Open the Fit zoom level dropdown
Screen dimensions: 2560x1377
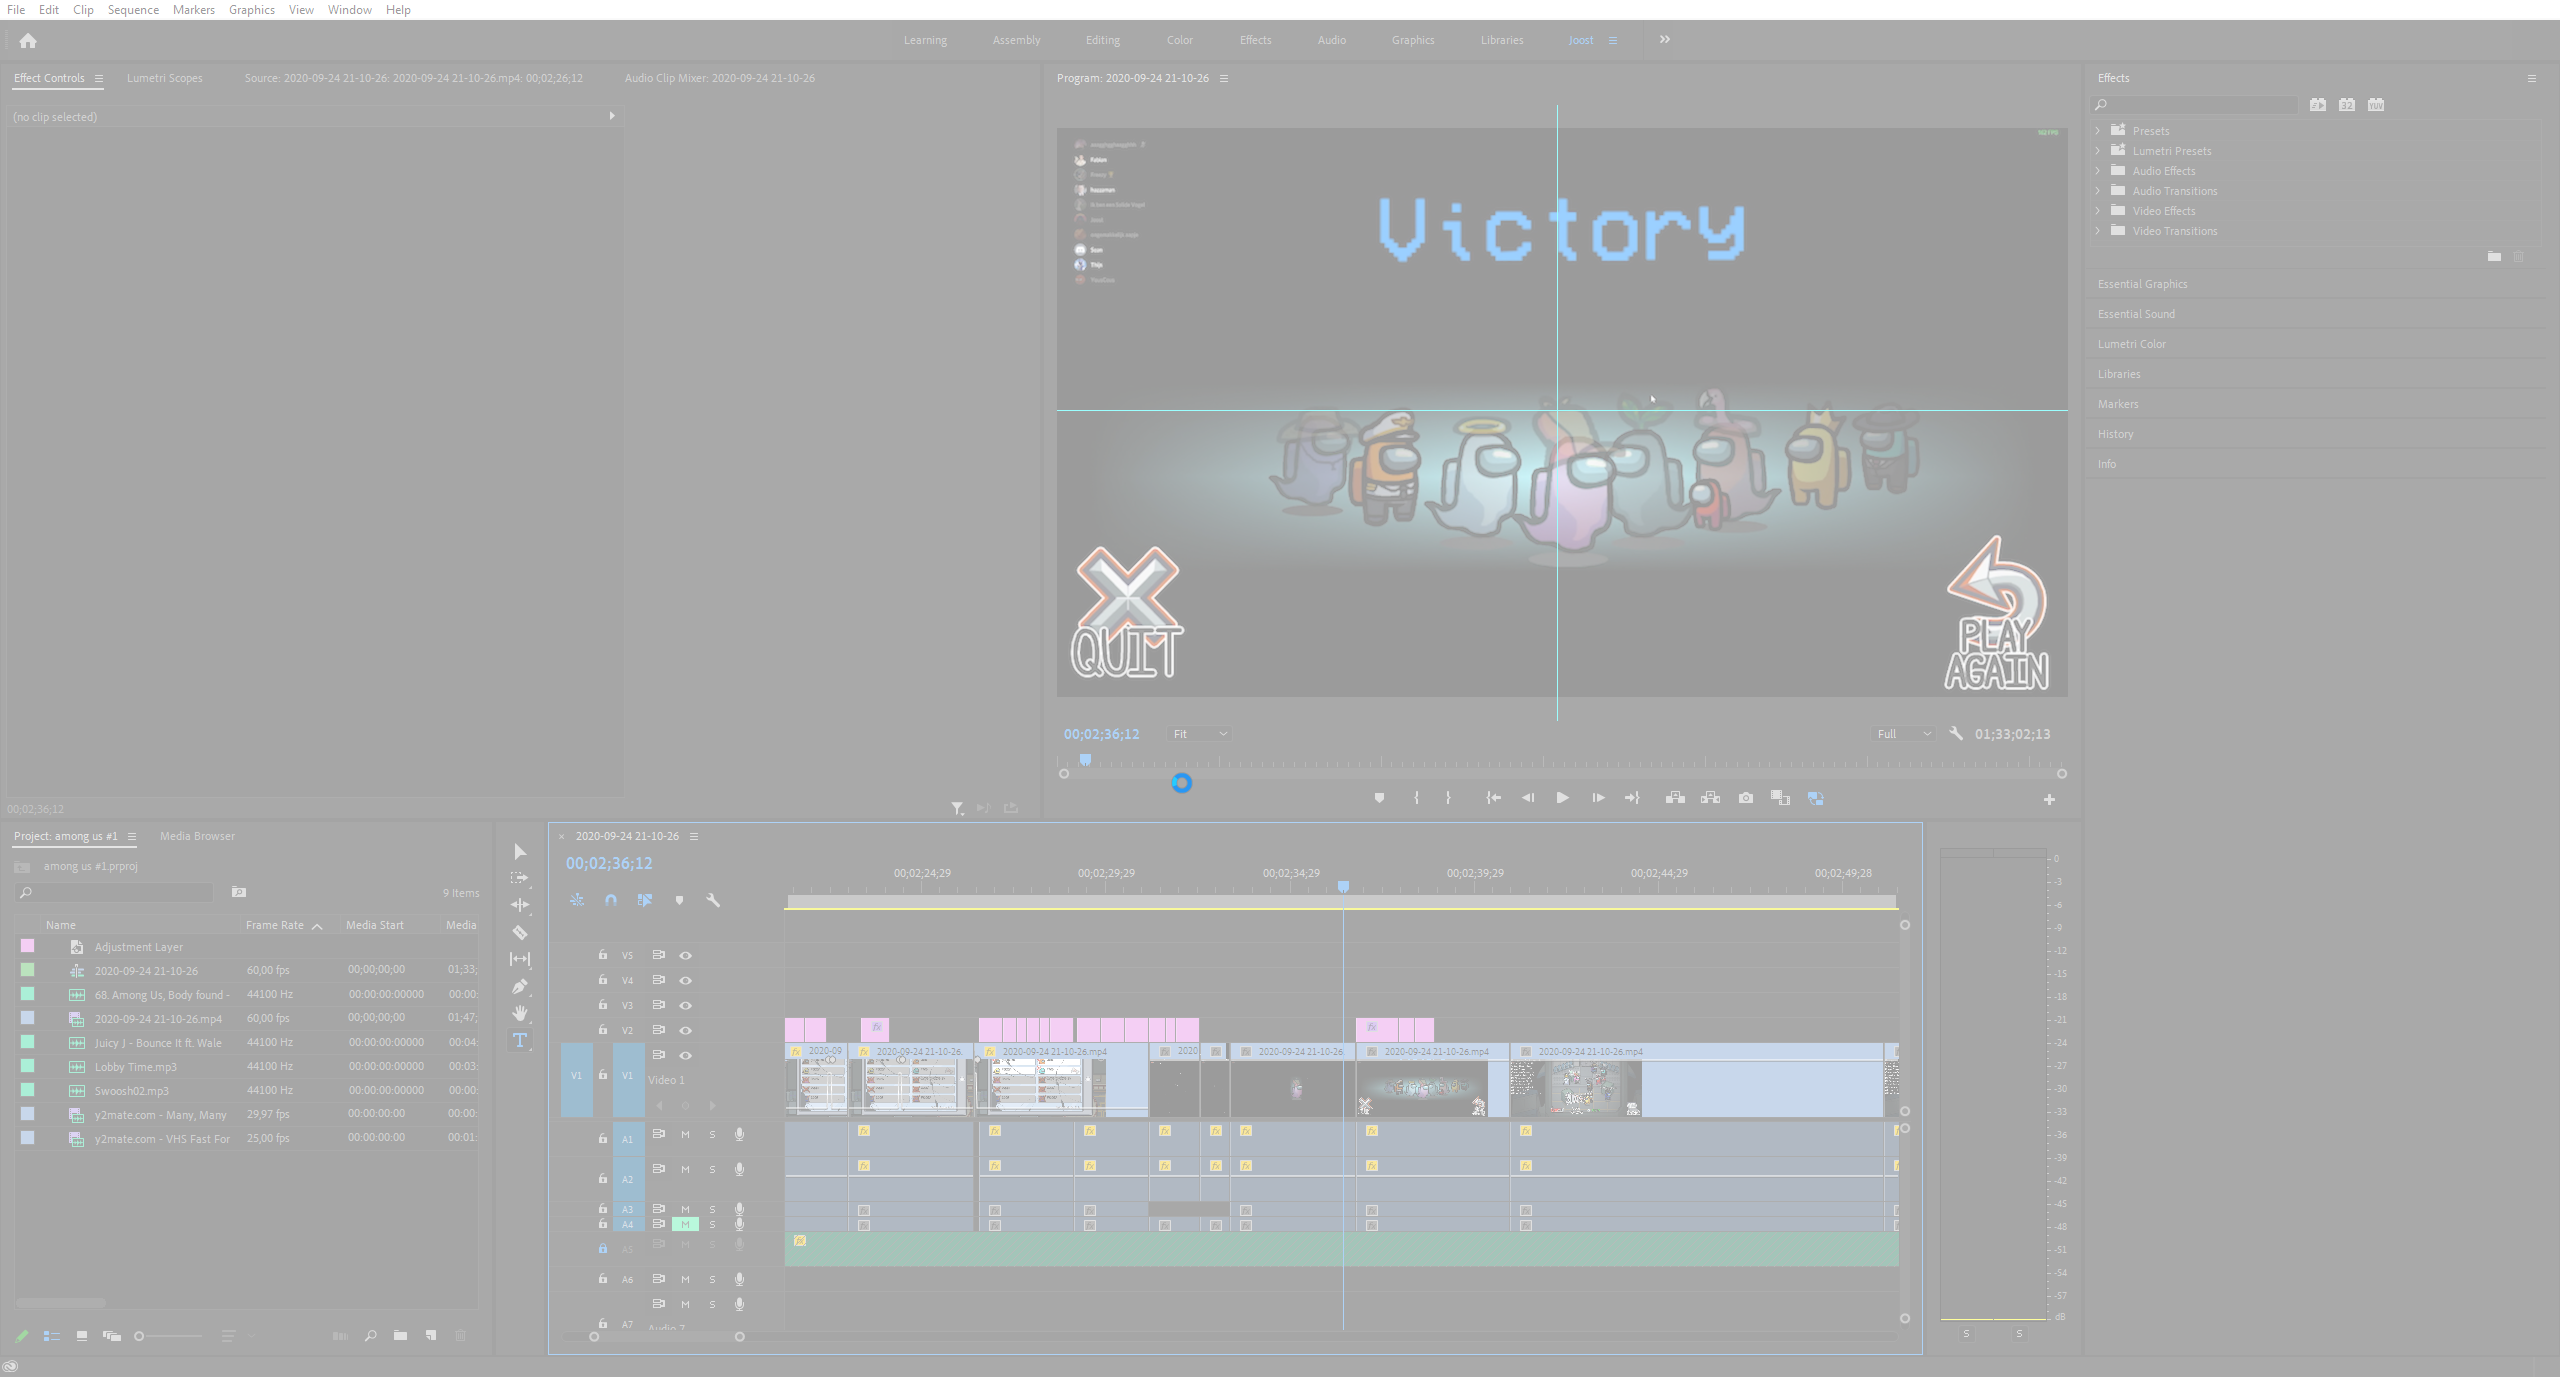(x=1199, y=734)
